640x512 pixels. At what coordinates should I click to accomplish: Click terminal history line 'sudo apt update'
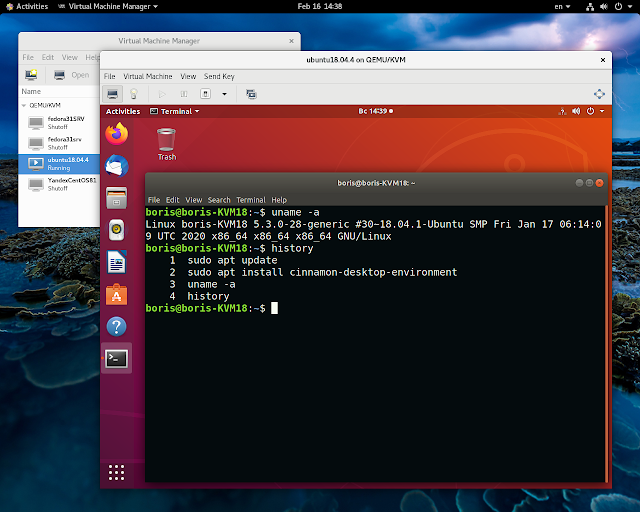click(x=232, y=260)
